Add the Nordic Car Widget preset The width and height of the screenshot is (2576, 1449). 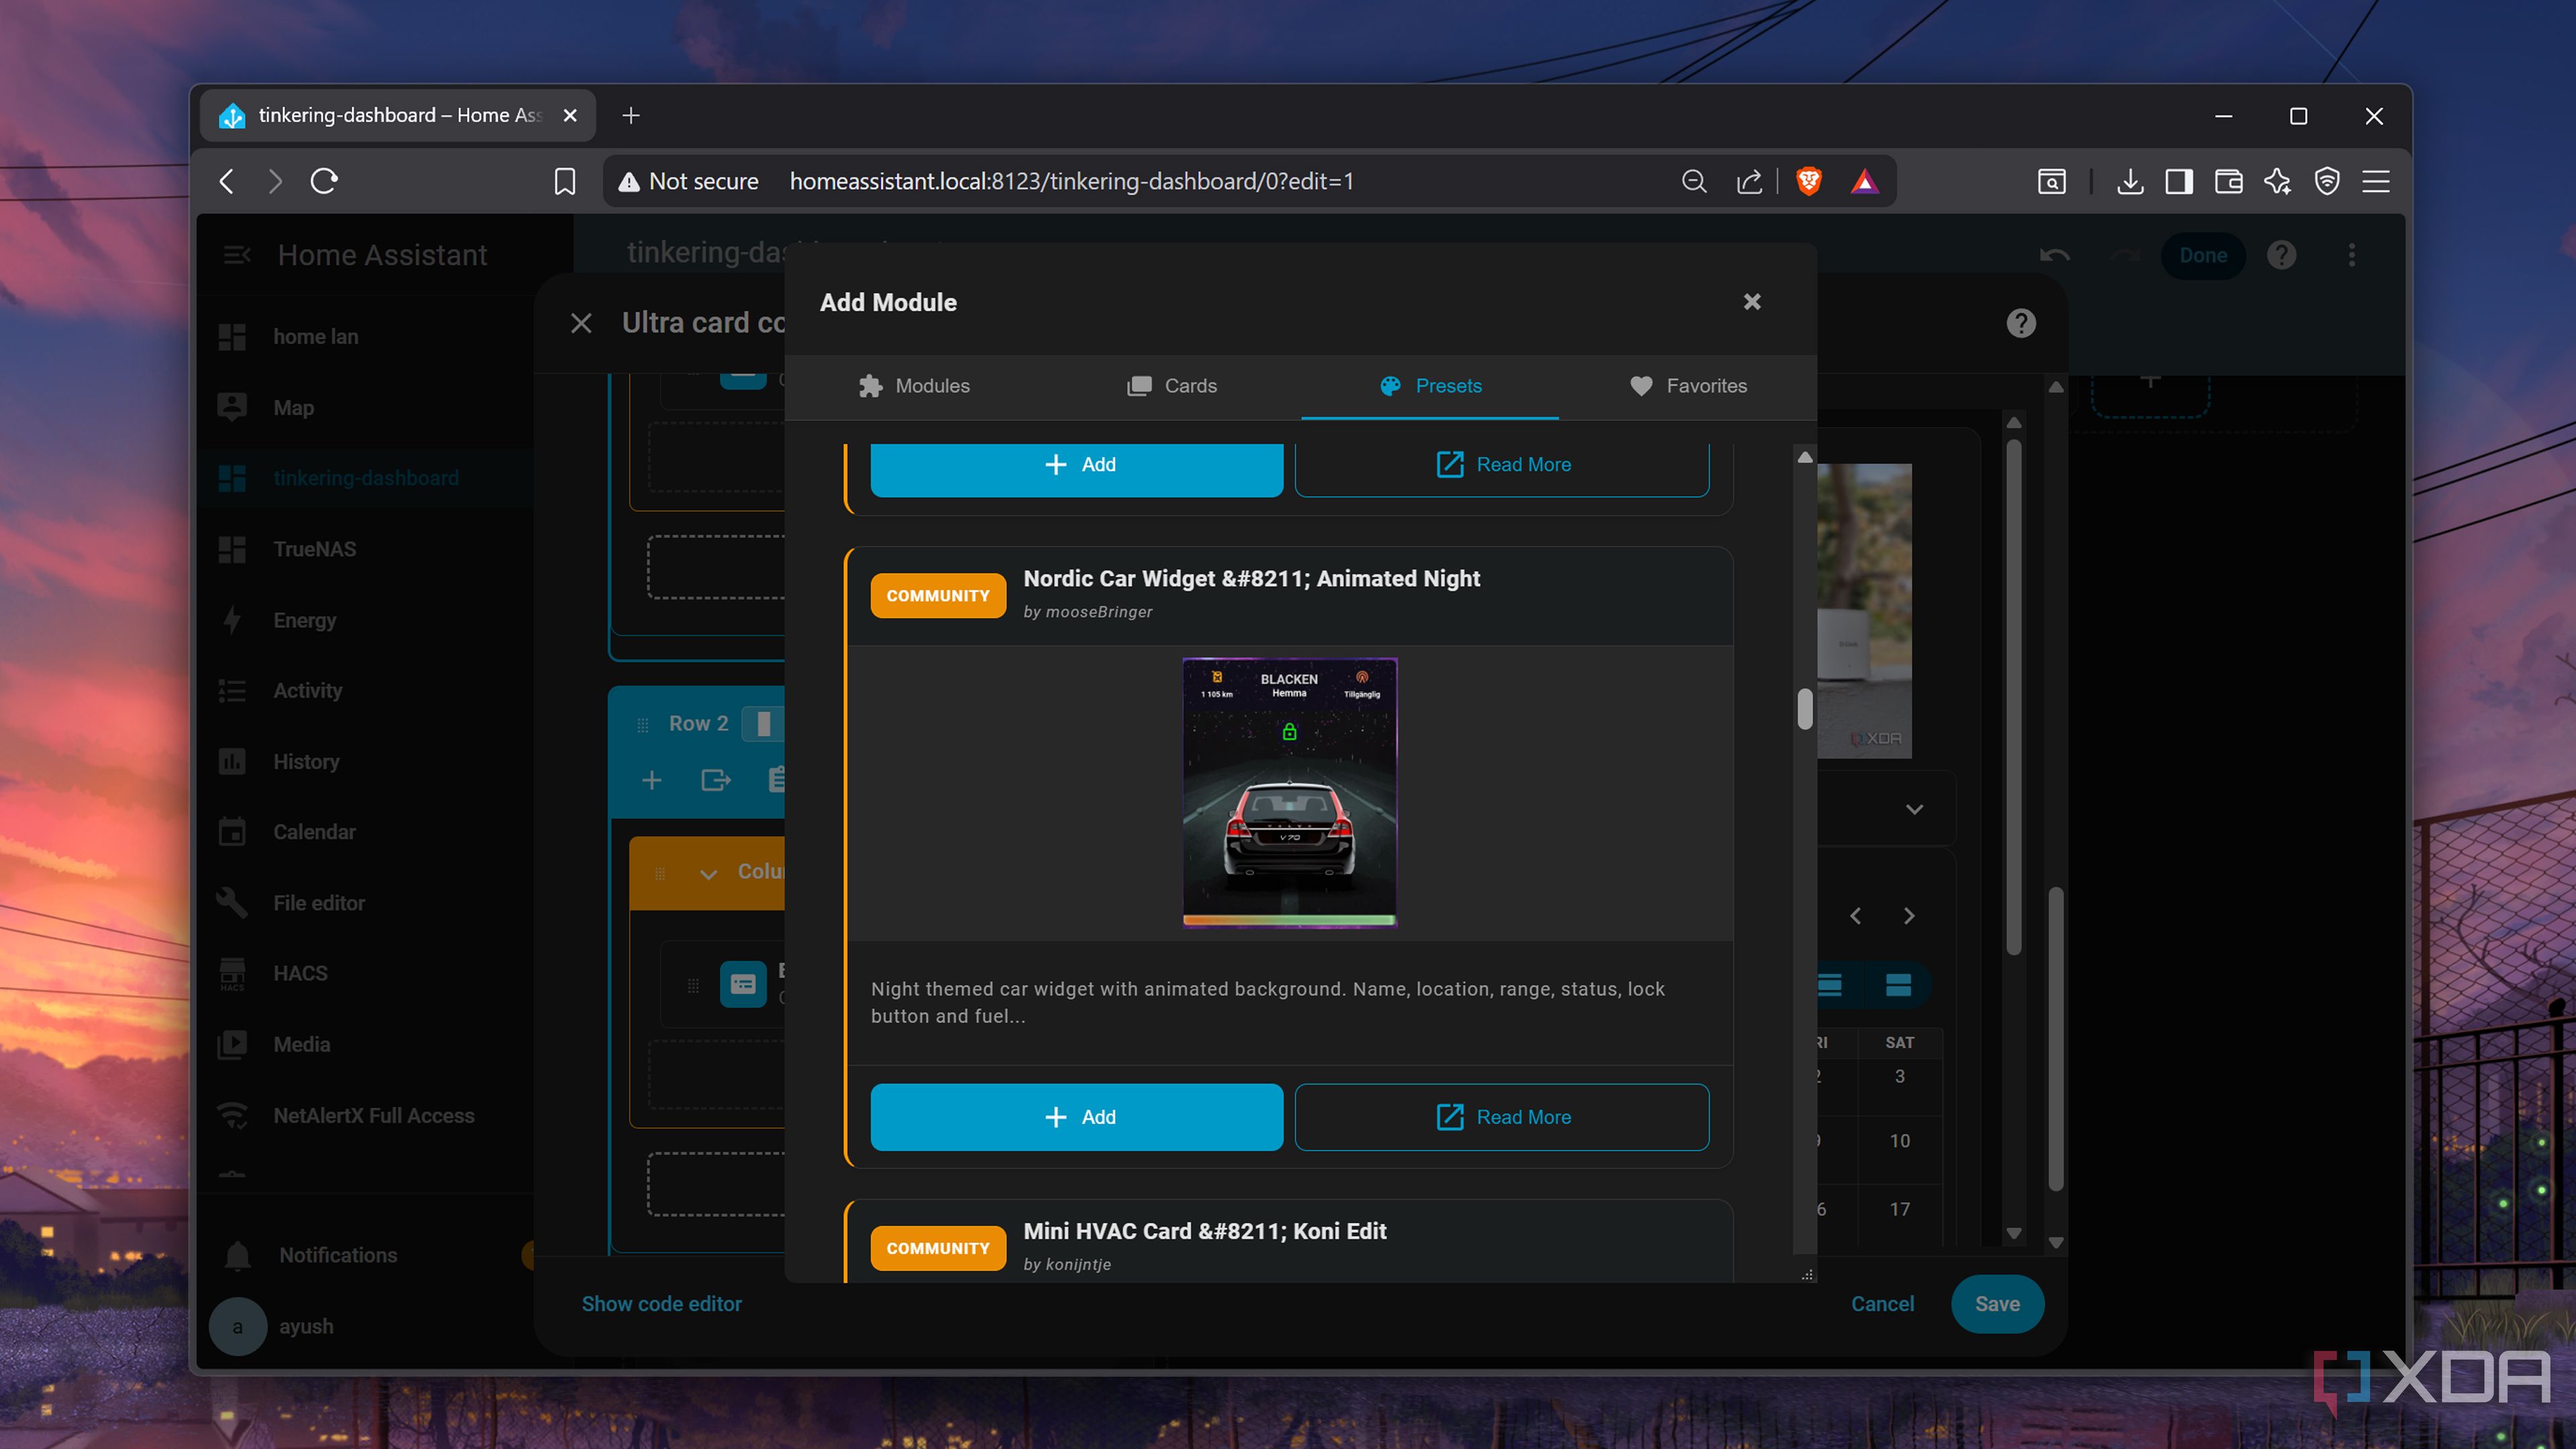tap(1077, 1117)
